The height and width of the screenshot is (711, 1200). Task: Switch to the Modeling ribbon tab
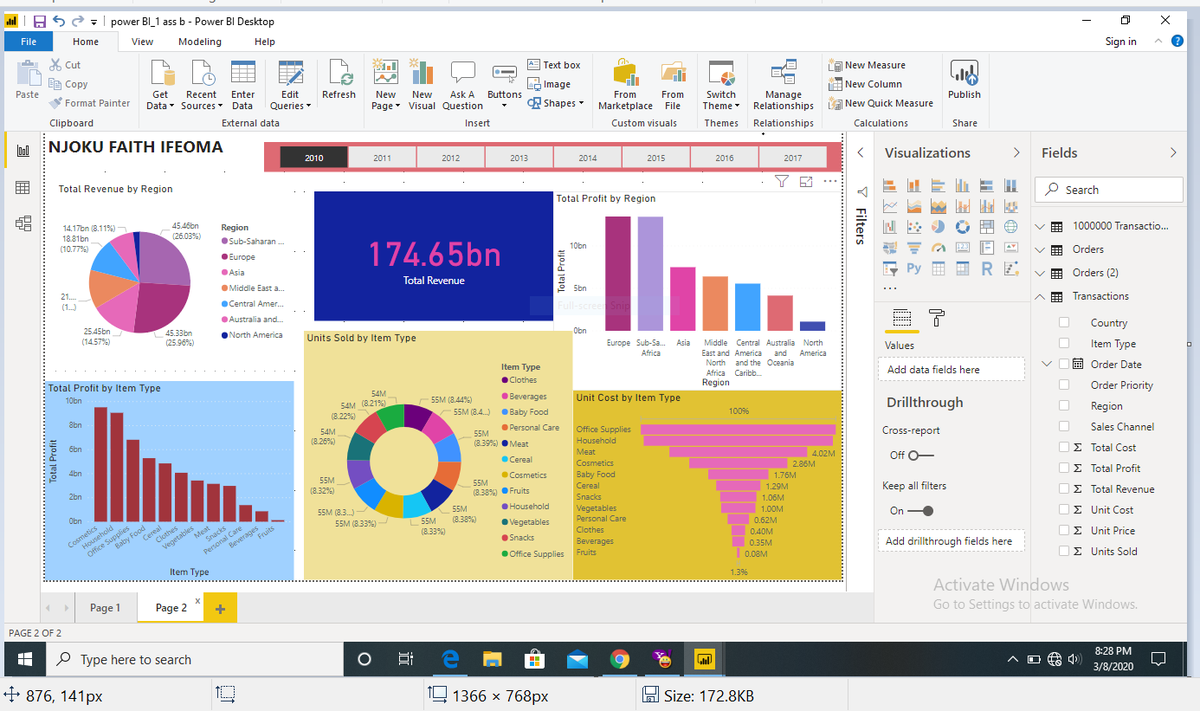point(200,41)
